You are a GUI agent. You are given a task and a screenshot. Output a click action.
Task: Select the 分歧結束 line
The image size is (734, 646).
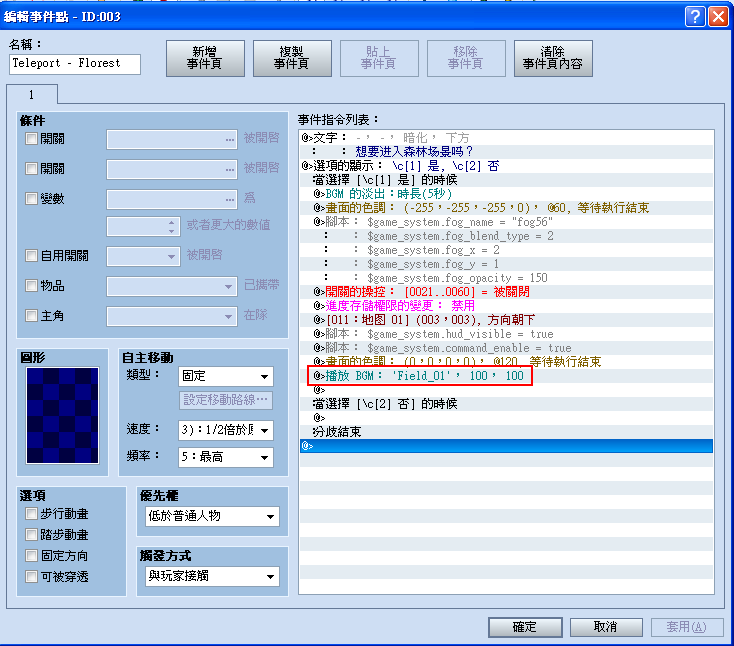[x=506, y=432]
